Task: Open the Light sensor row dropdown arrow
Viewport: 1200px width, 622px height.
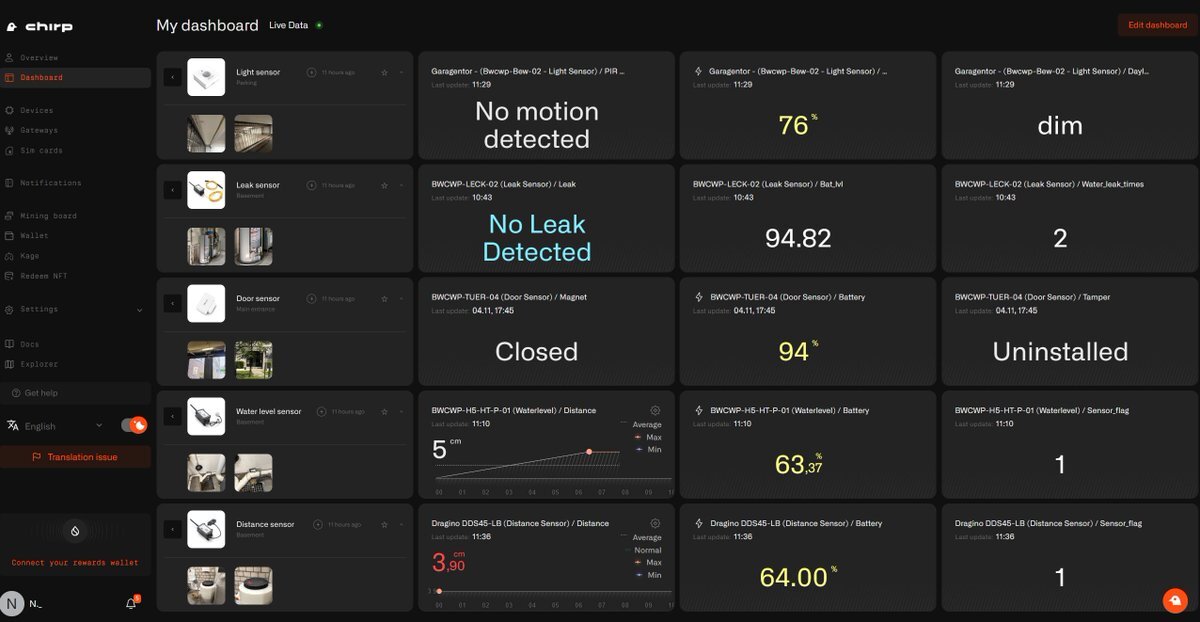Action: click(401, 72)
